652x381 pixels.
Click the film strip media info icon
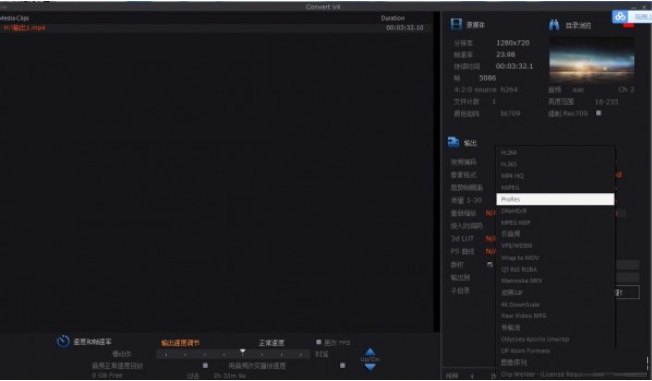pos(456,25)
